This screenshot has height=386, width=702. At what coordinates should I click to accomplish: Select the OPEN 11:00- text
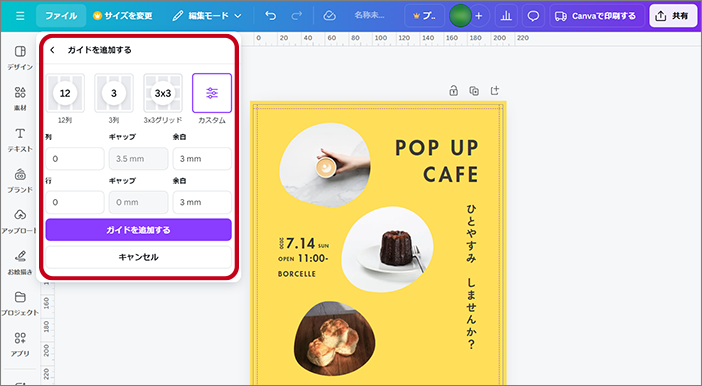coord(303,258)
